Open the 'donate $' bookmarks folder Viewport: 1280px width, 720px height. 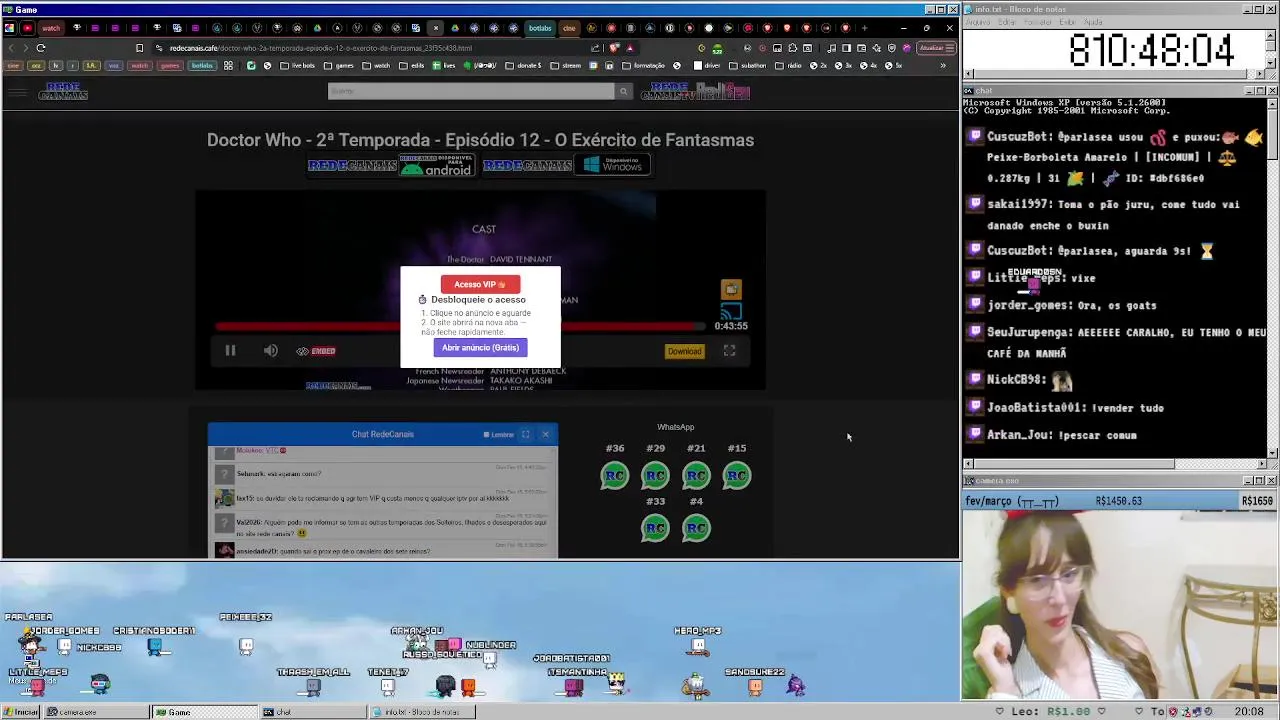click(523, 66)
